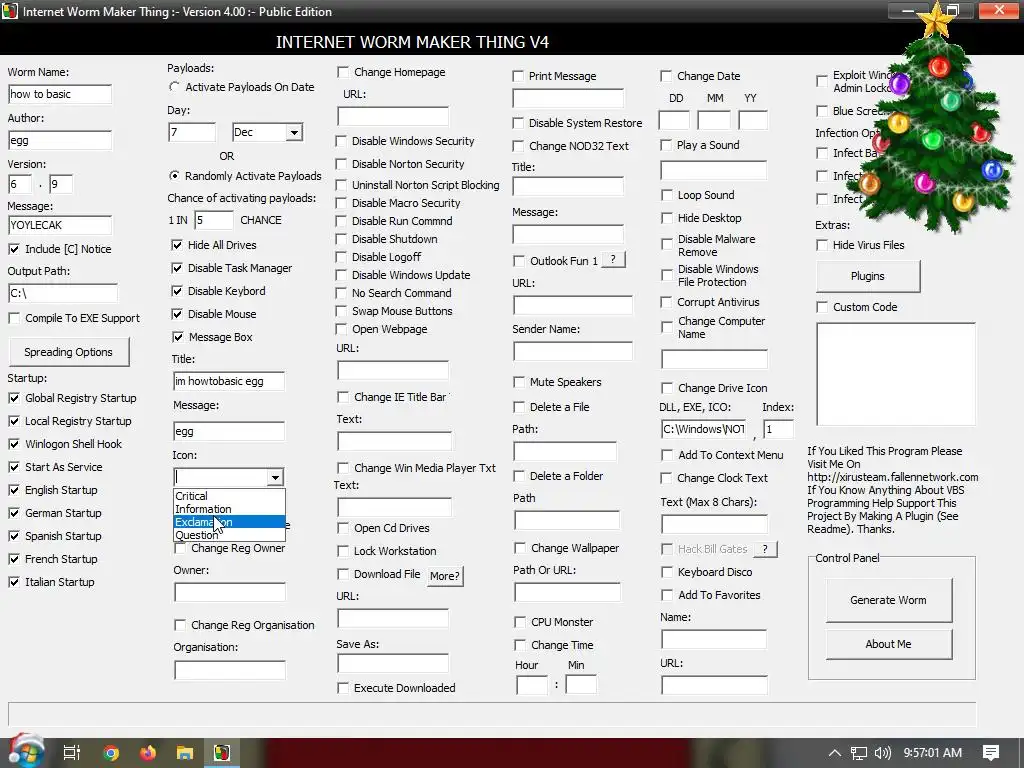Open the Windows Start button
This screenshot has width=1024, height=768.
(26, 752)
